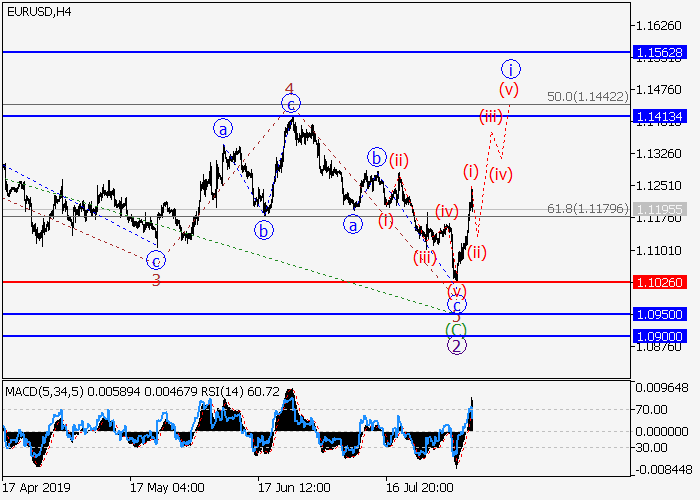This screenshot has width=700, height=500.
Task: Click the red 1.10260 price level tag
Action: coord(659,283)
